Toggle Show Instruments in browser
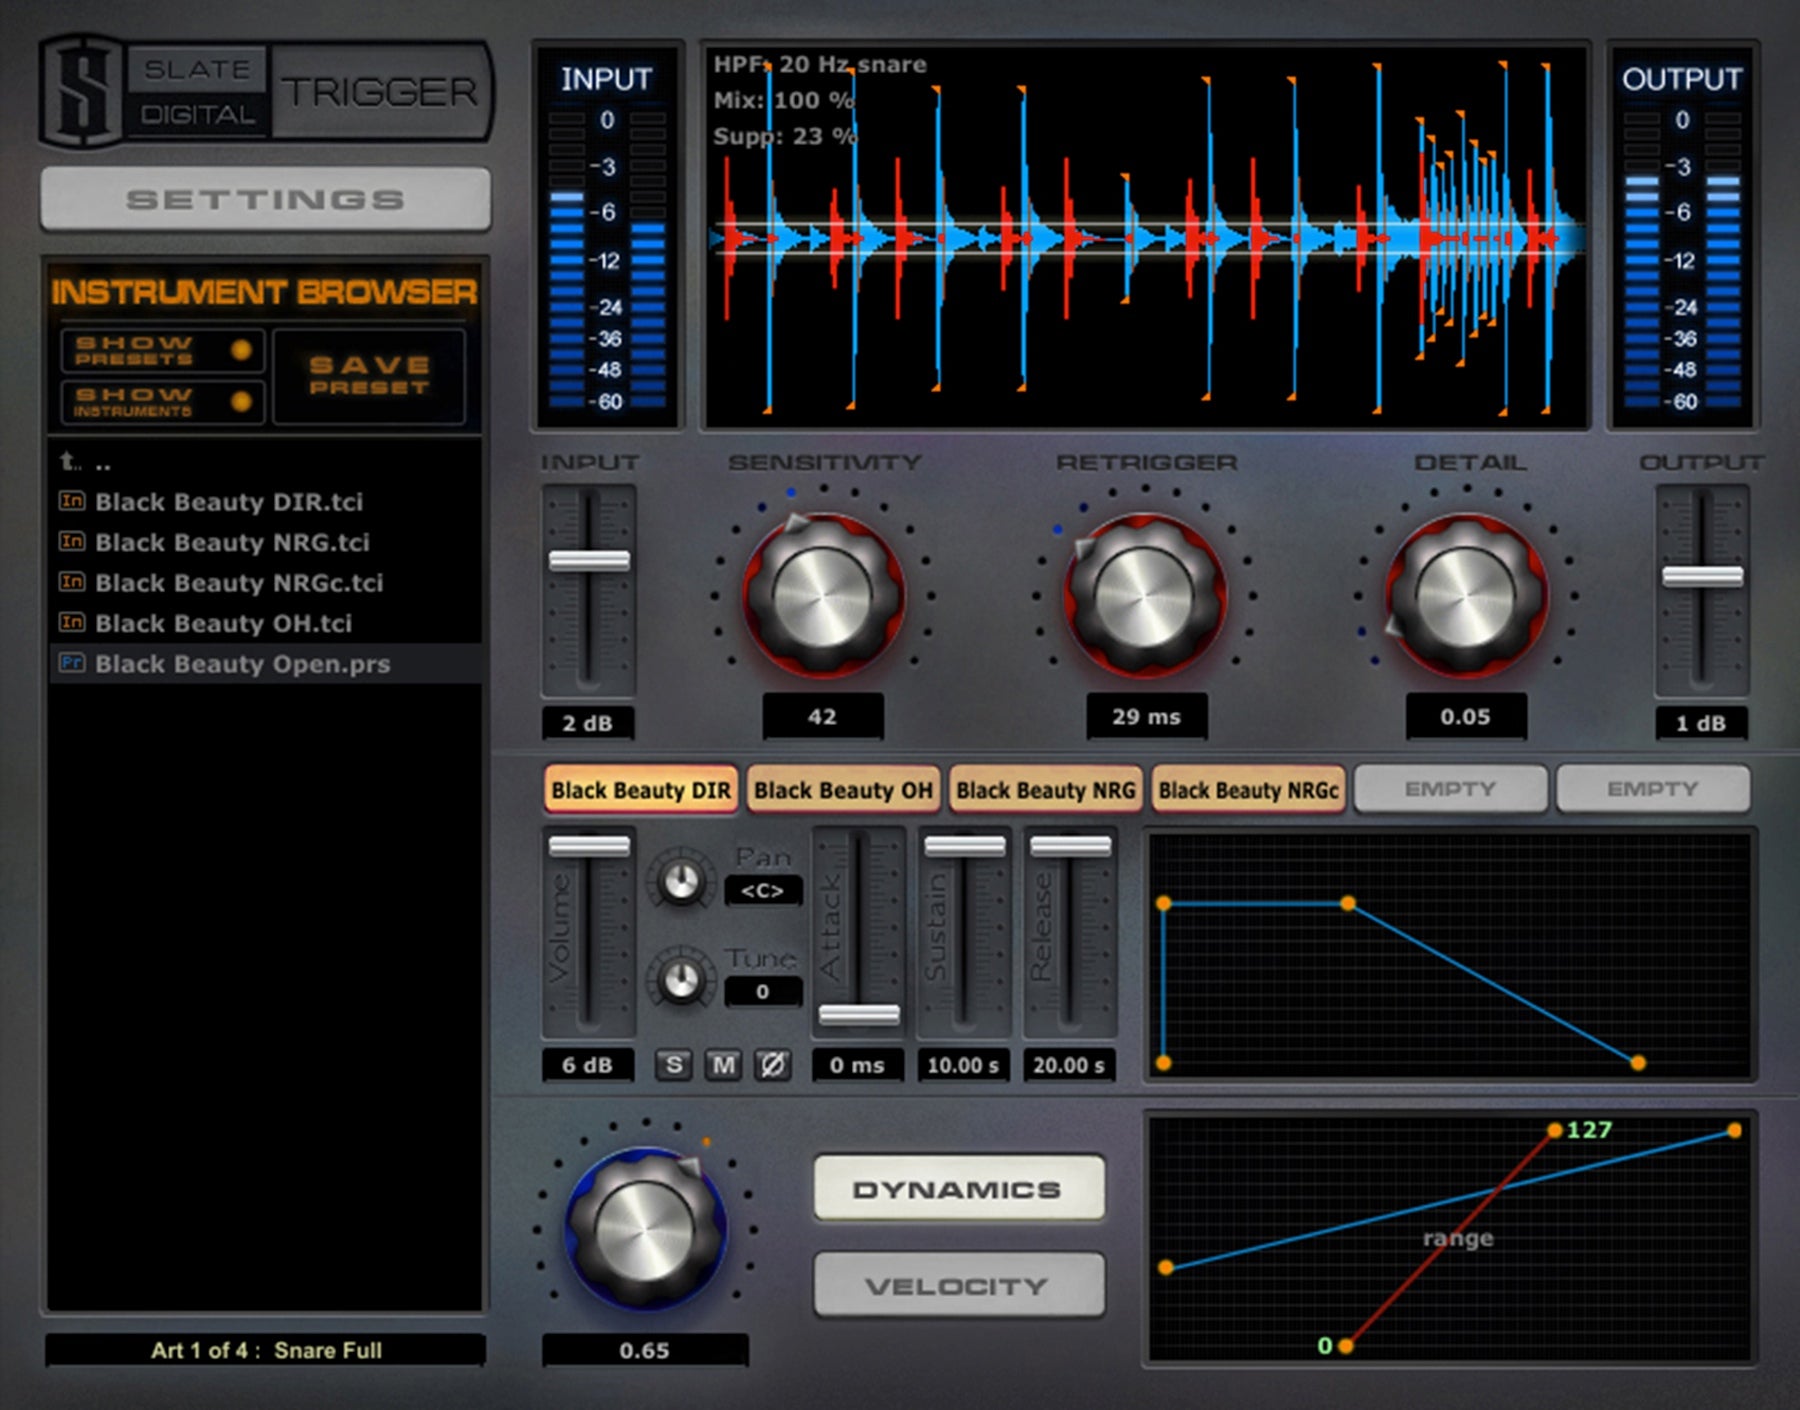The image size is (1800, 1410). (162, 402)
